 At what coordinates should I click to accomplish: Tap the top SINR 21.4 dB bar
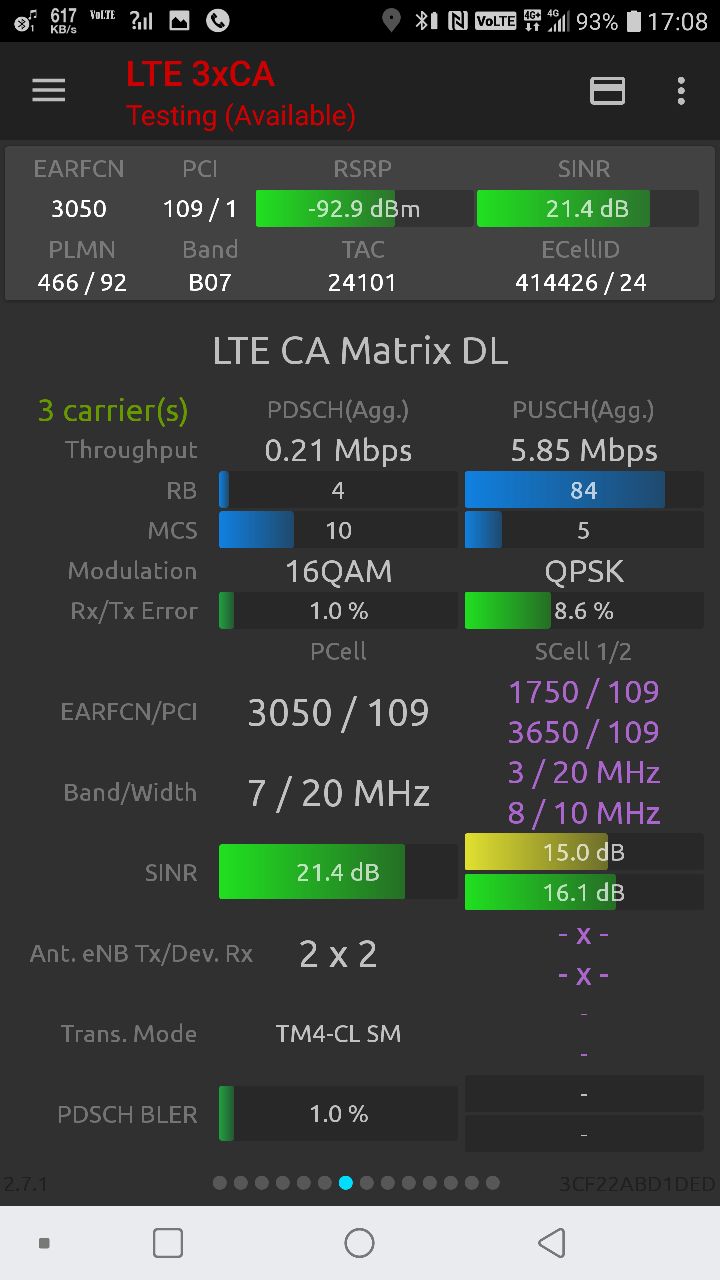pyautogui.click(x=587, y=209)
